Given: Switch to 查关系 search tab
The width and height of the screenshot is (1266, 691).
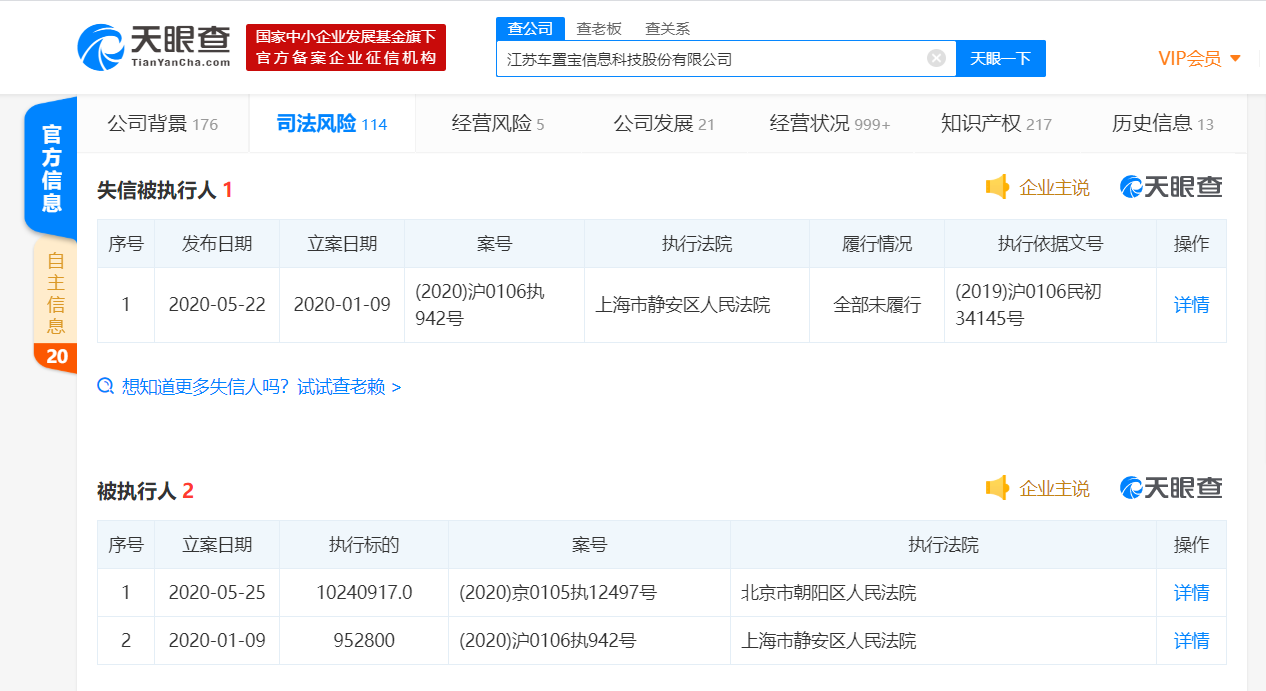Looking at the screenshot, I should point(667,29).
